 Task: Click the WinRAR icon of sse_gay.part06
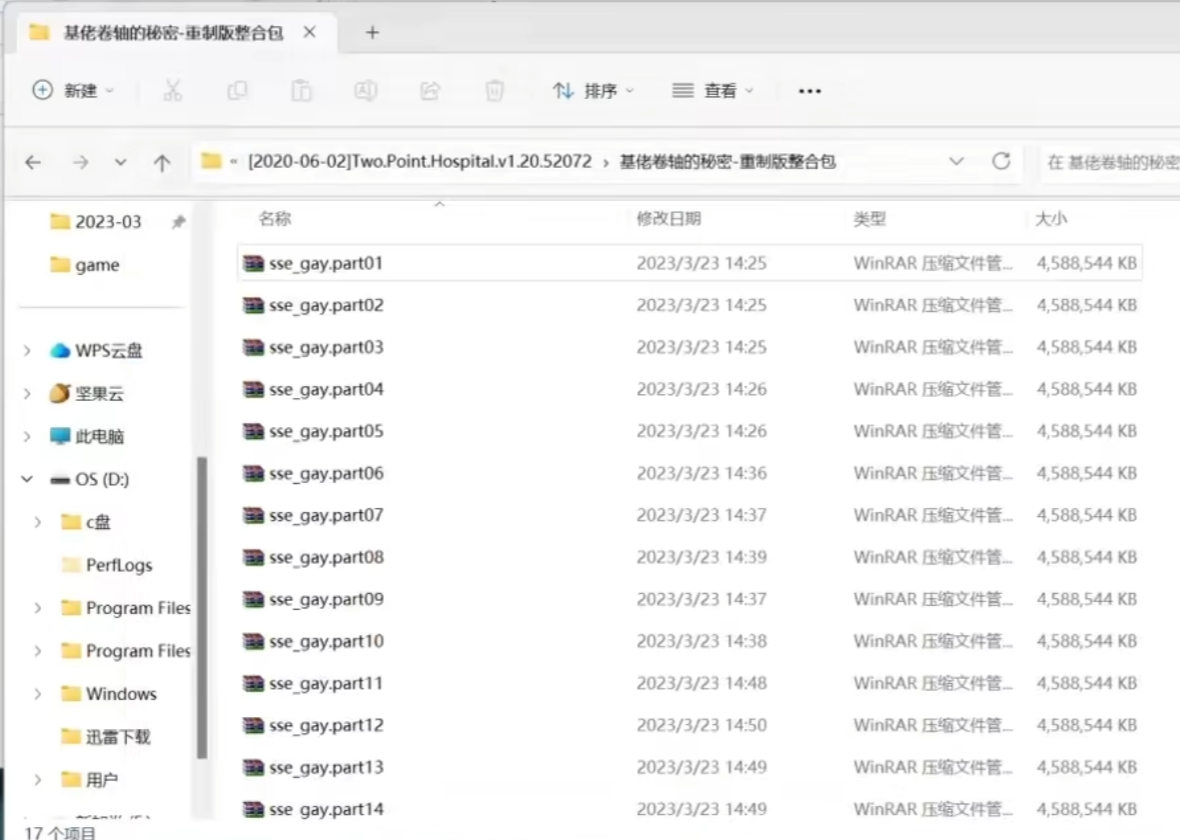(254, 473)
